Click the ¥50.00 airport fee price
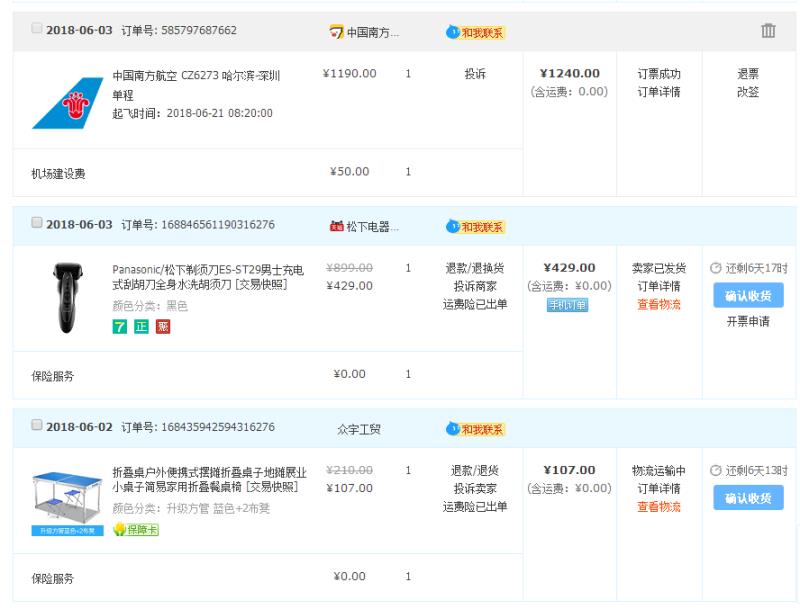Viewport: 800px width, 609px height. pyautogui.click(x=349, y=171)
